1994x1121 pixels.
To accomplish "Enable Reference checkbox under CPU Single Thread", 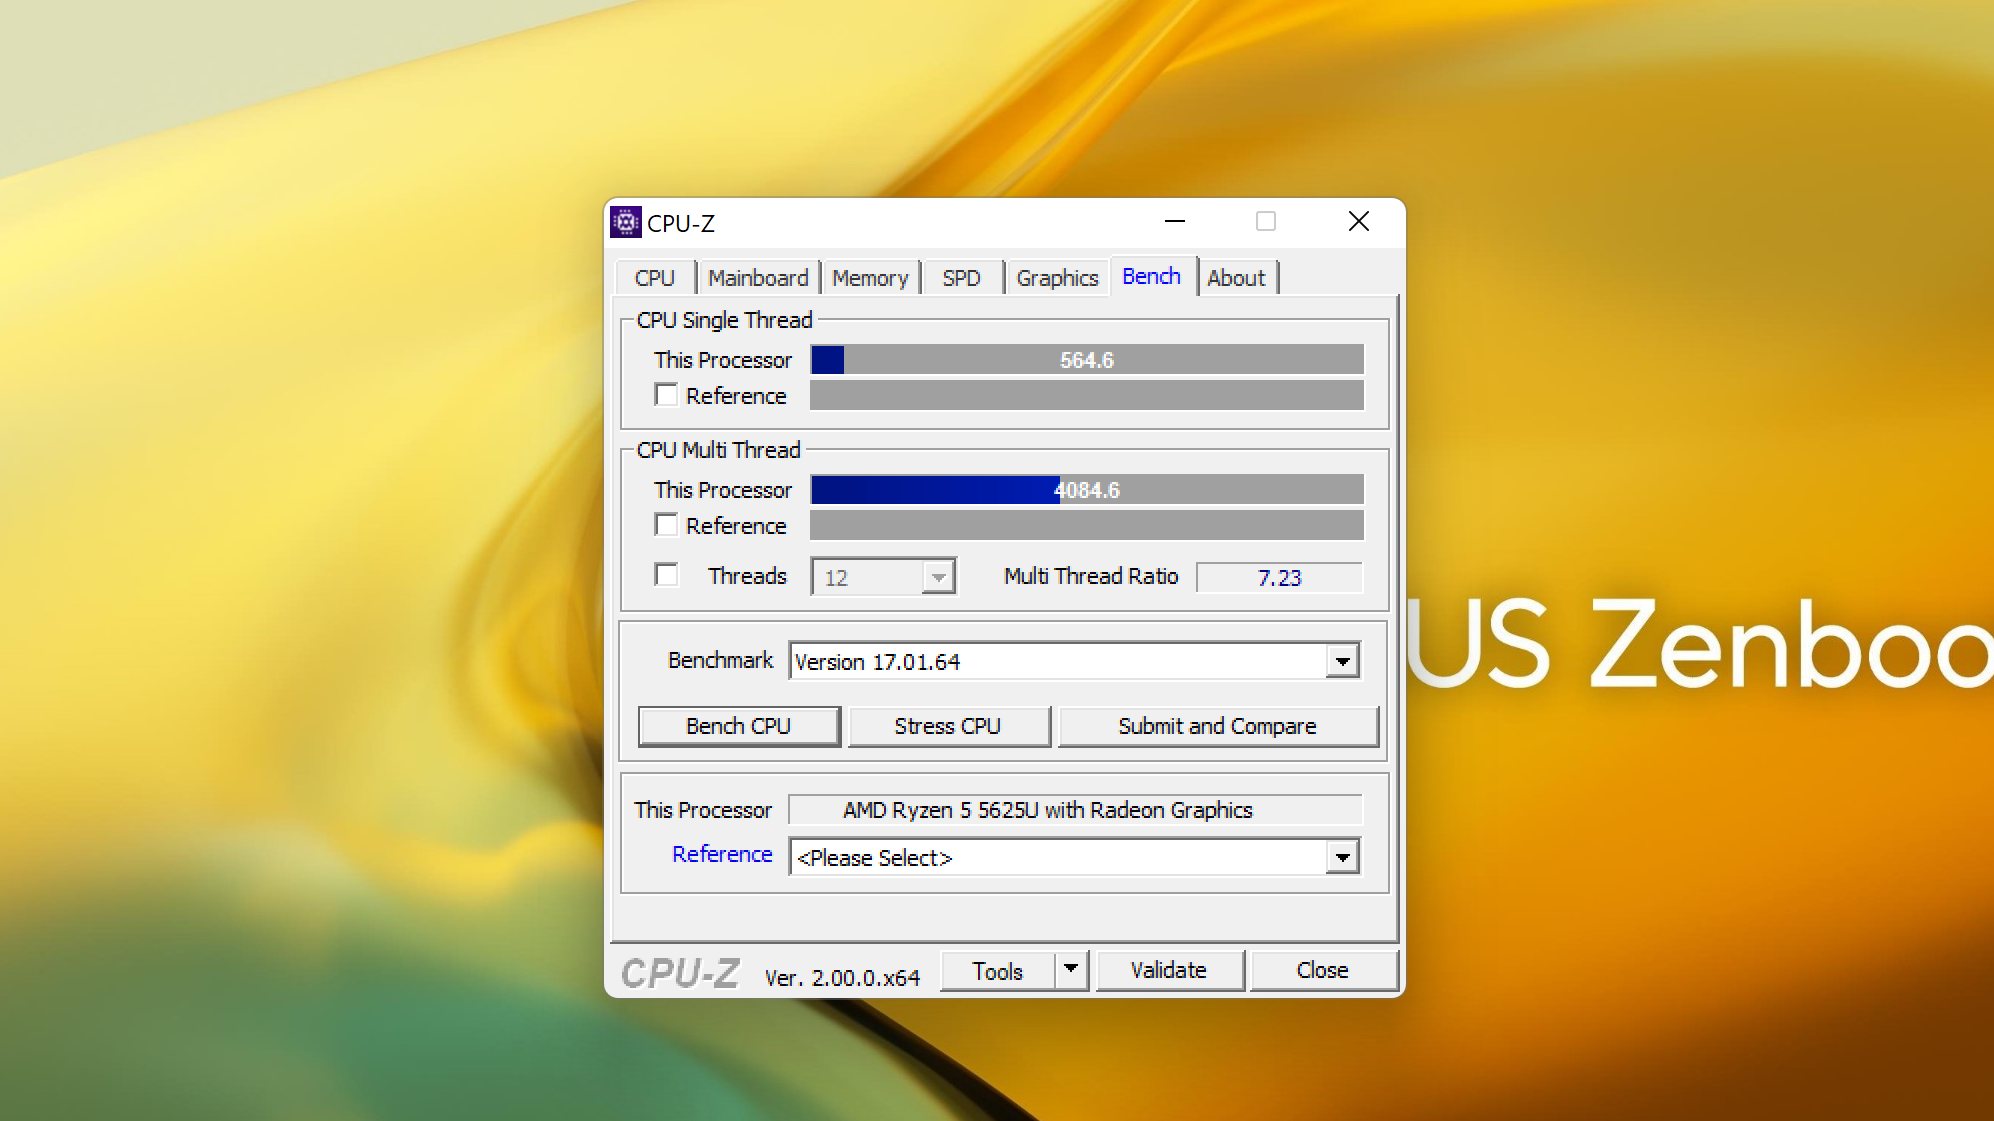I will coord(666,395).
